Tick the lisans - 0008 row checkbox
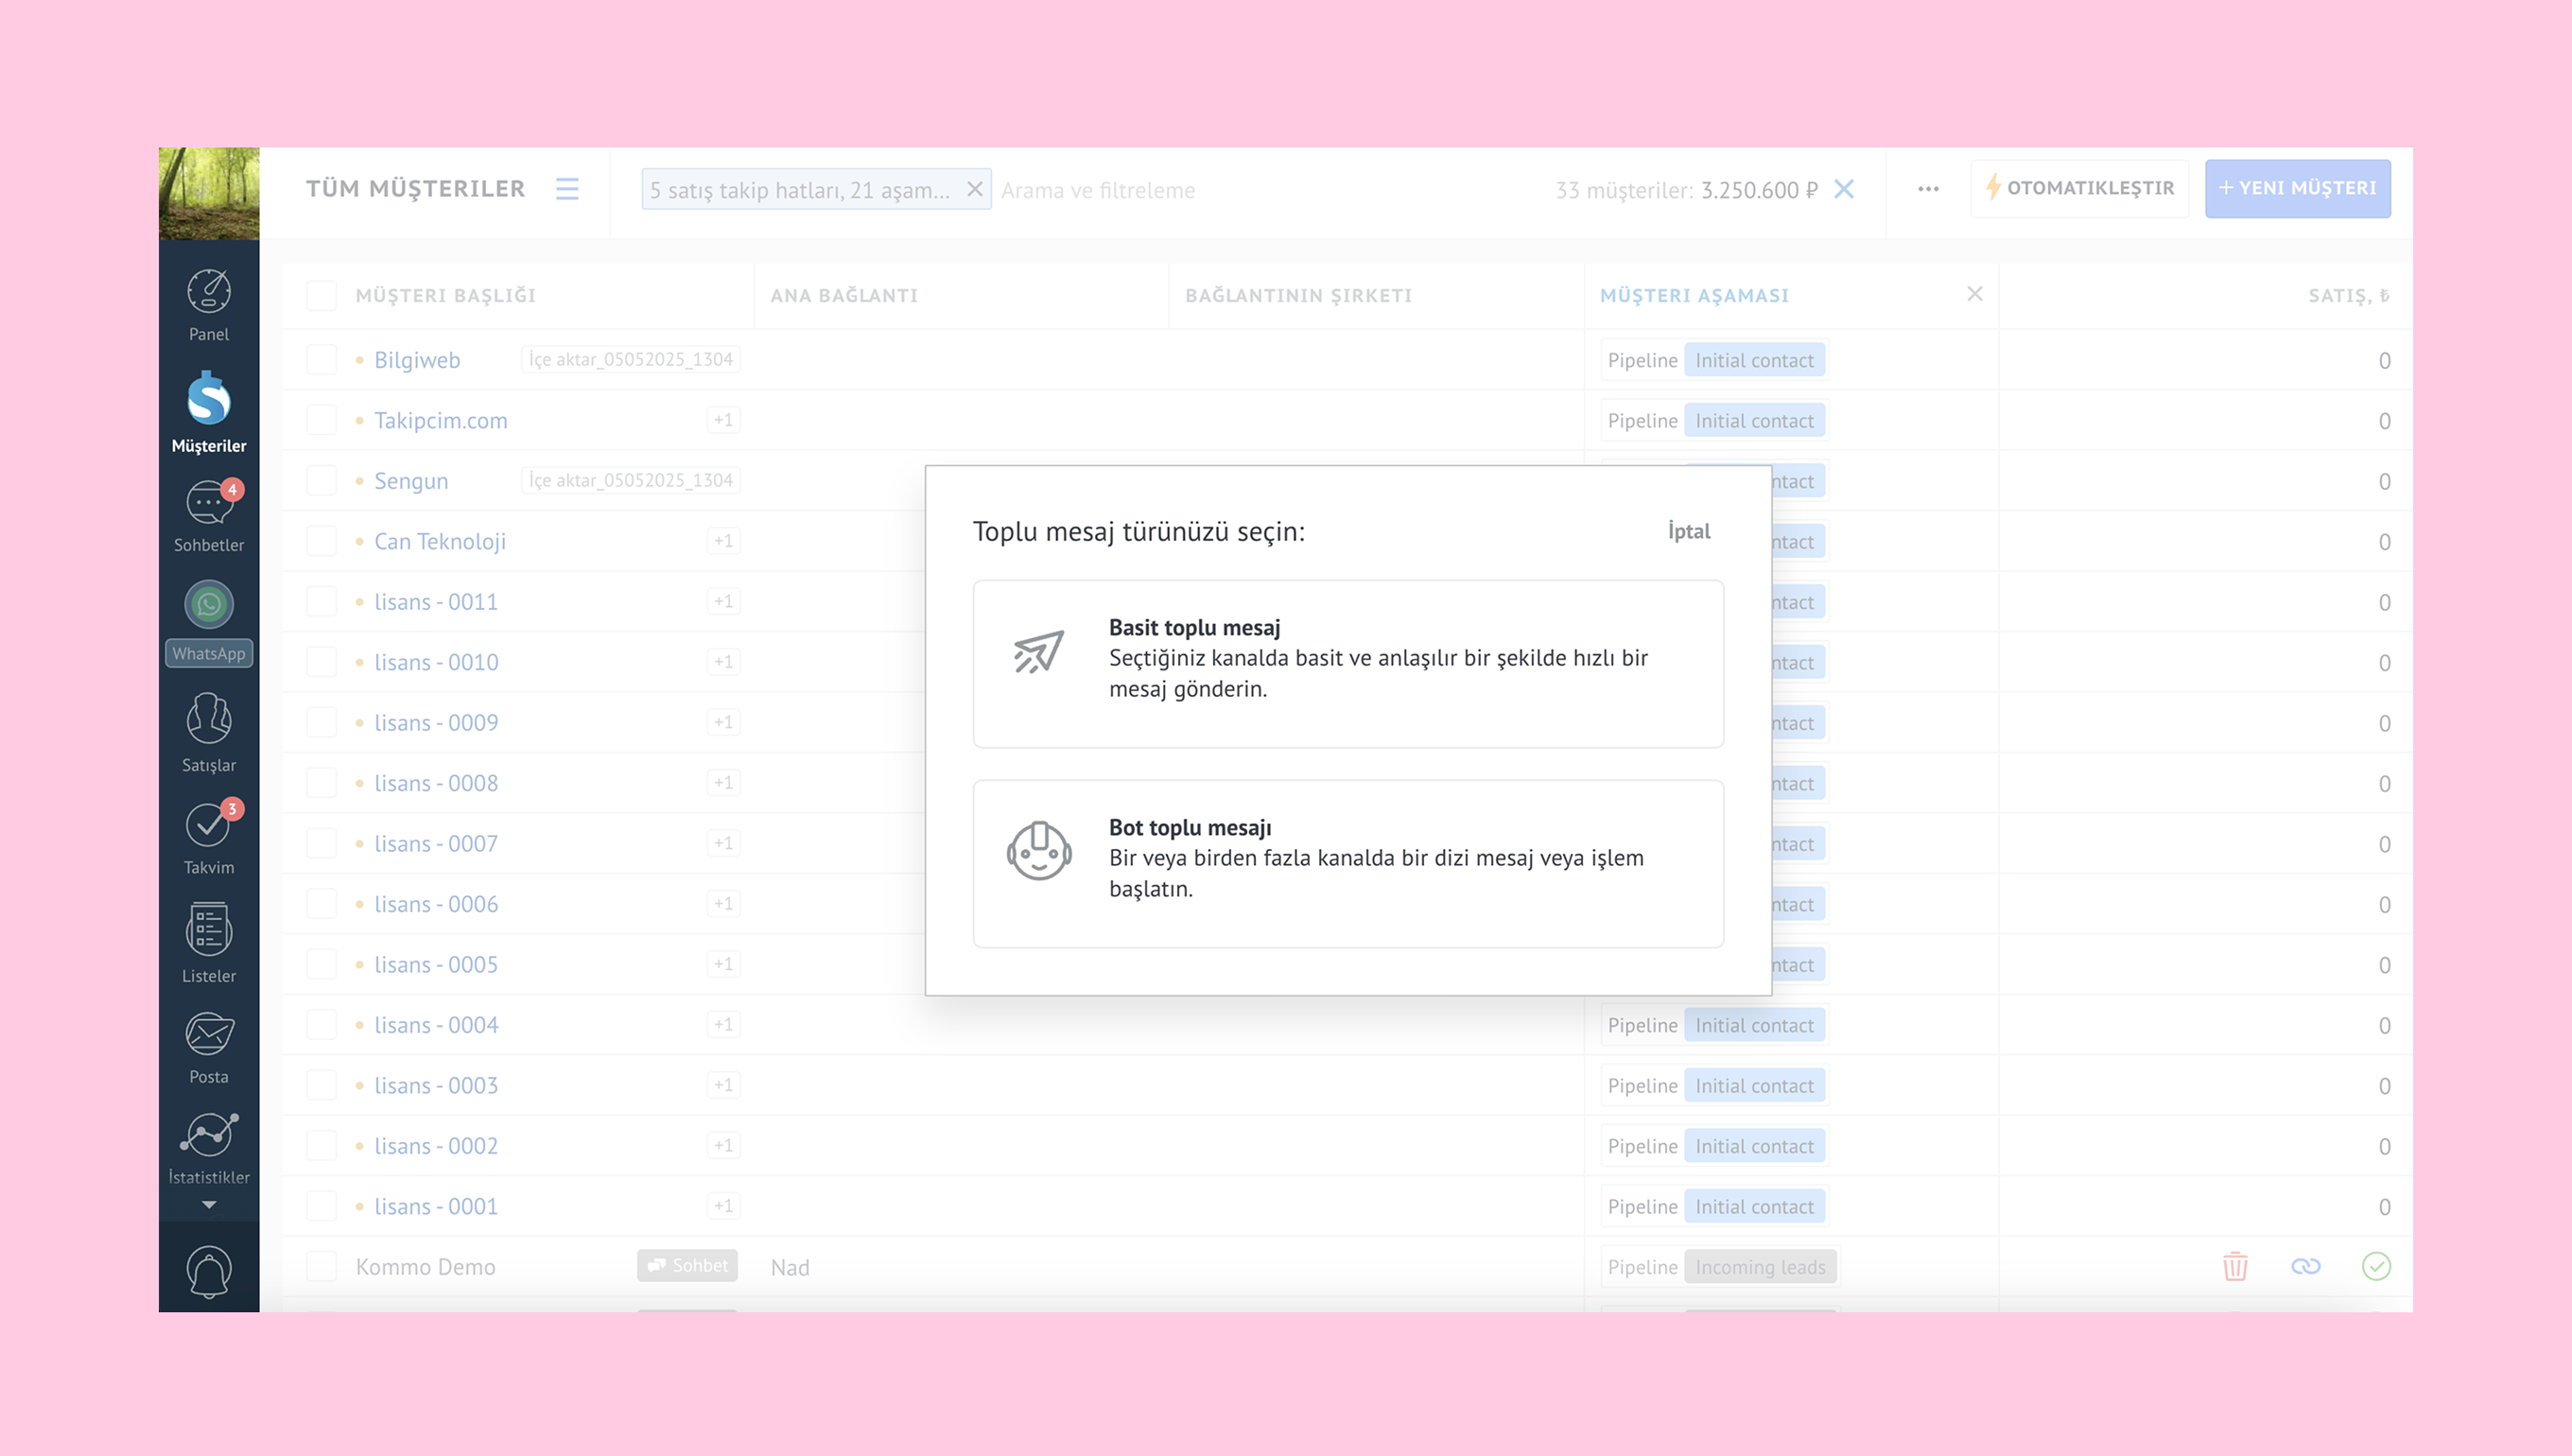Screen dimensions: 2572x1456 click(321, 783)
